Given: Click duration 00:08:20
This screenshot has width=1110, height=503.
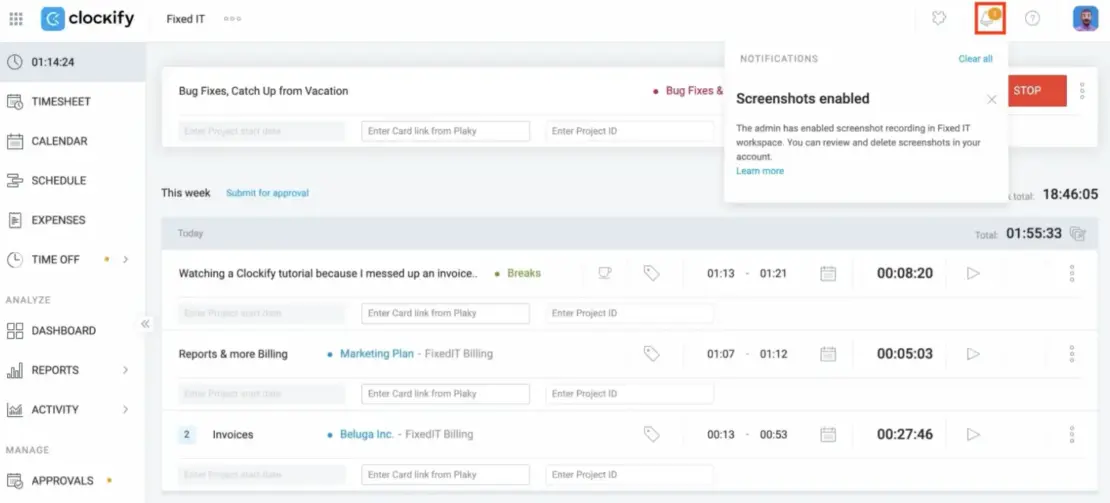Looking at the screenshot, I should 905,273.
